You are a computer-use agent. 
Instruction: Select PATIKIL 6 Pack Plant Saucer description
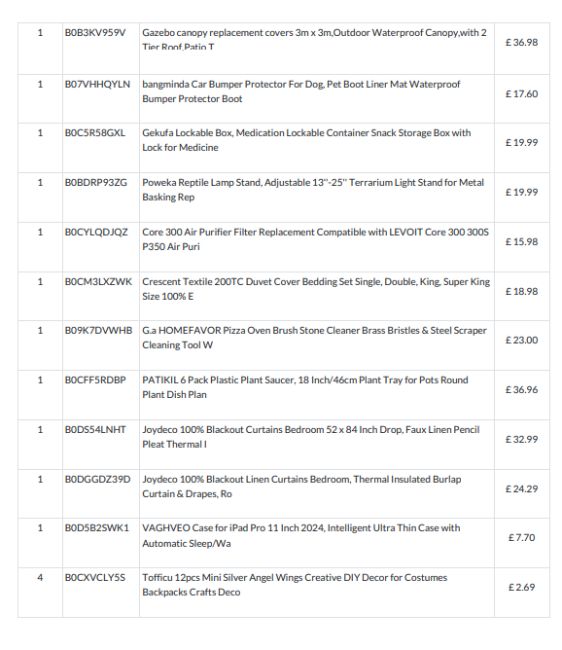305,387
